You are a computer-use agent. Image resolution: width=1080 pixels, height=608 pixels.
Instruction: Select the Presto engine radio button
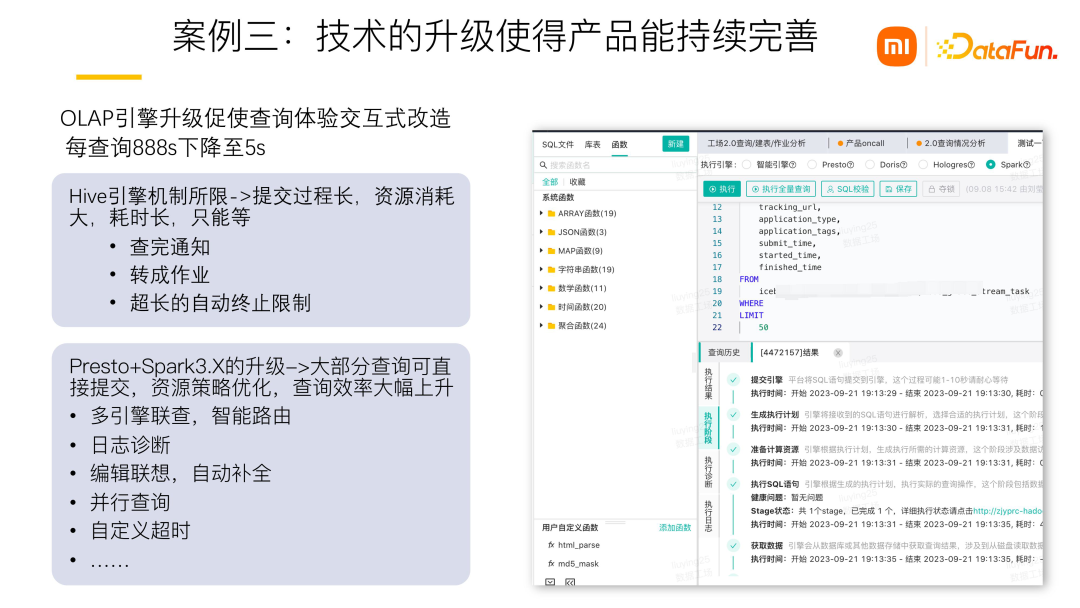pyautogui.click(x=812, y=165)
